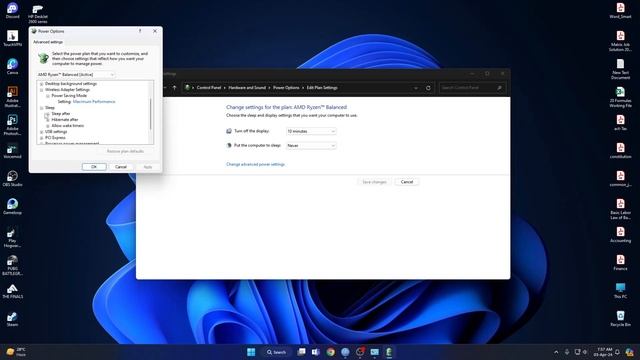Screen dimensions: 640x360
Task: Open the Turn off the display dropdown
Action: (x=311, y=131)
